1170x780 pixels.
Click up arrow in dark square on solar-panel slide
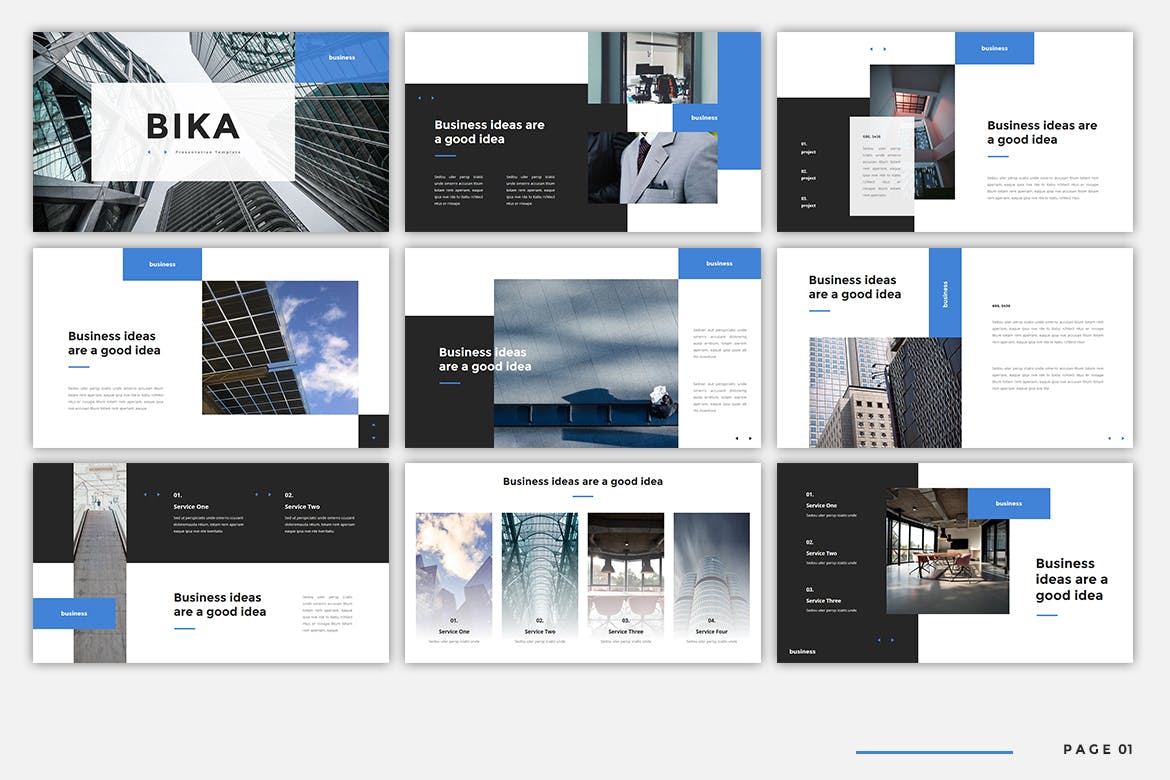click(373, 425)
